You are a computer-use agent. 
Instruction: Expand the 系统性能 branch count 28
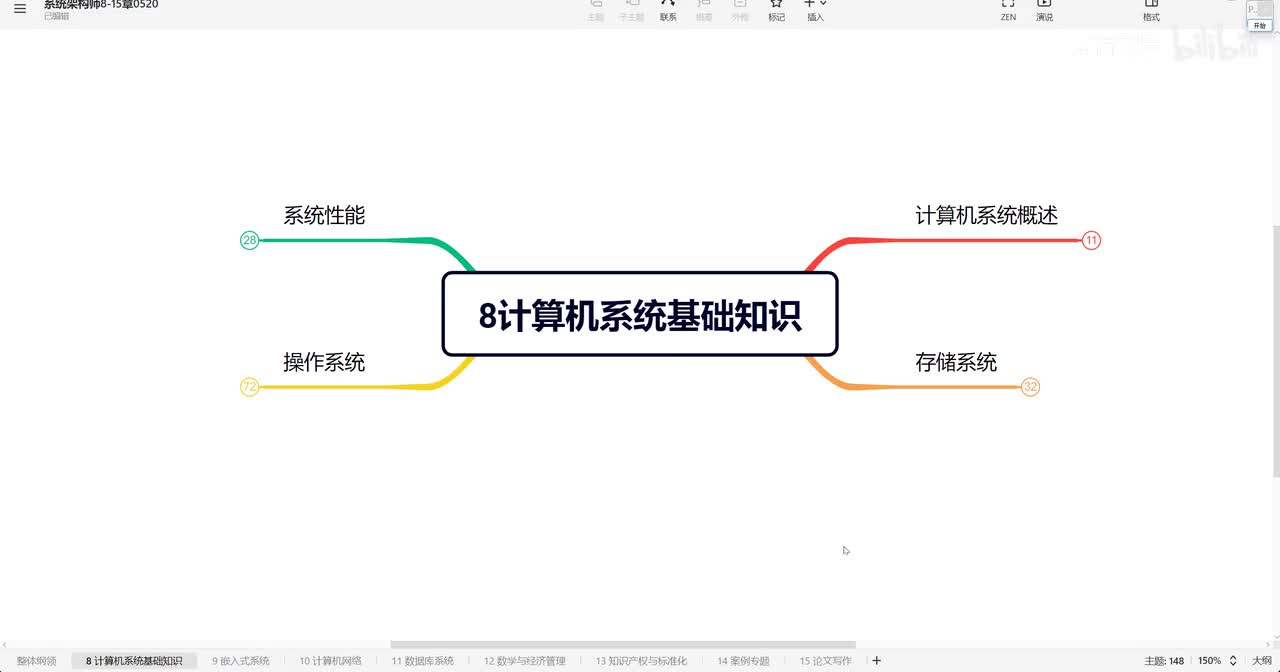[x=250, y=240]
